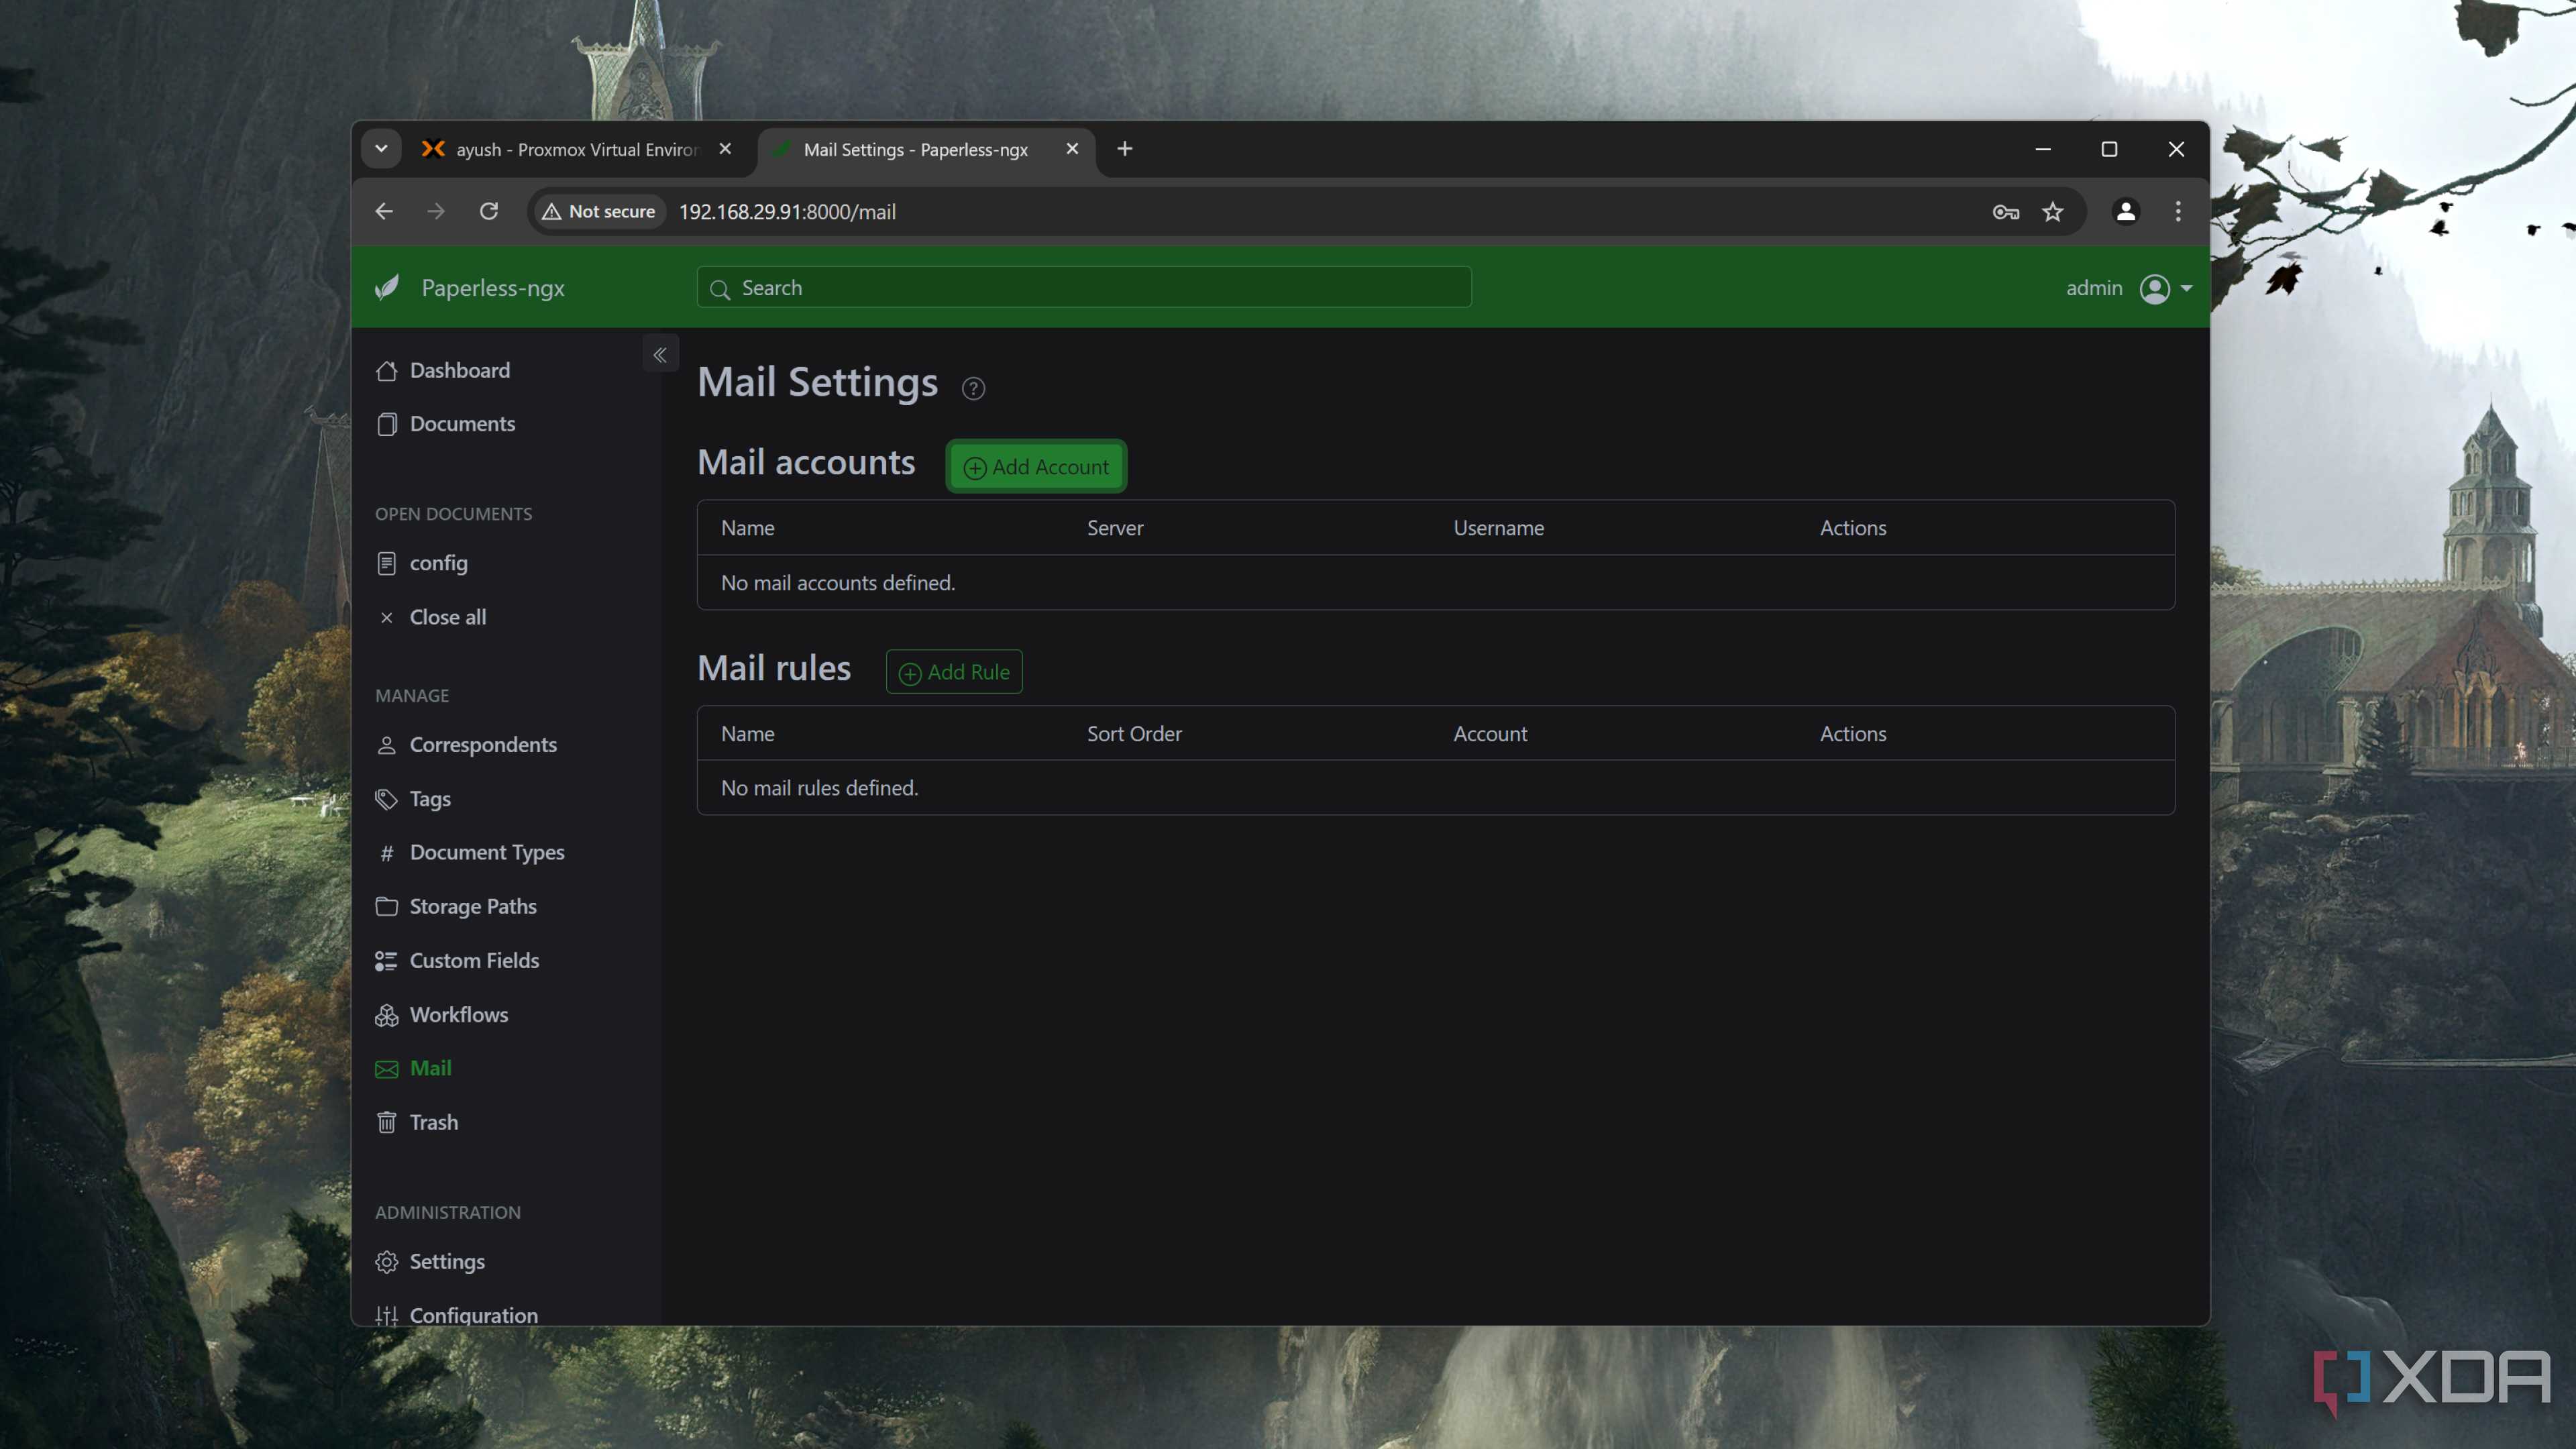Open the tab search dropdown arrow

point(381,149)
